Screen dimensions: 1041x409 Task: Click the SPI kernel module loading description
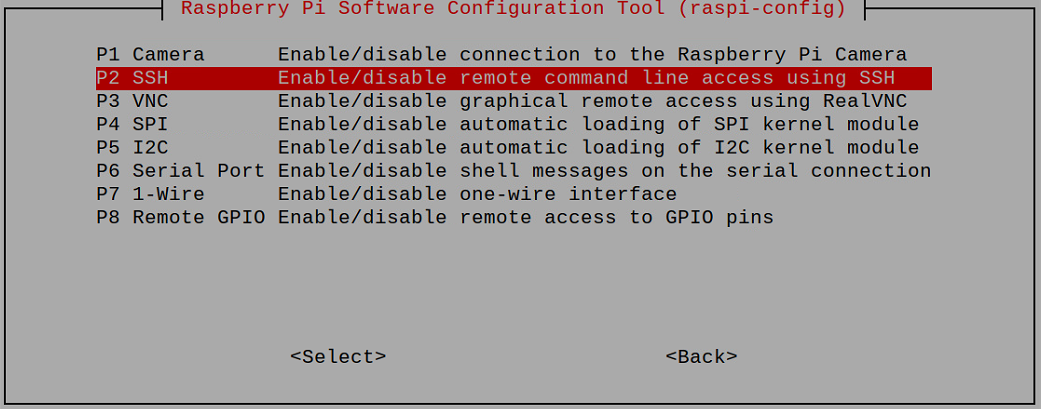pyautogui.click(x=598, y=125)
